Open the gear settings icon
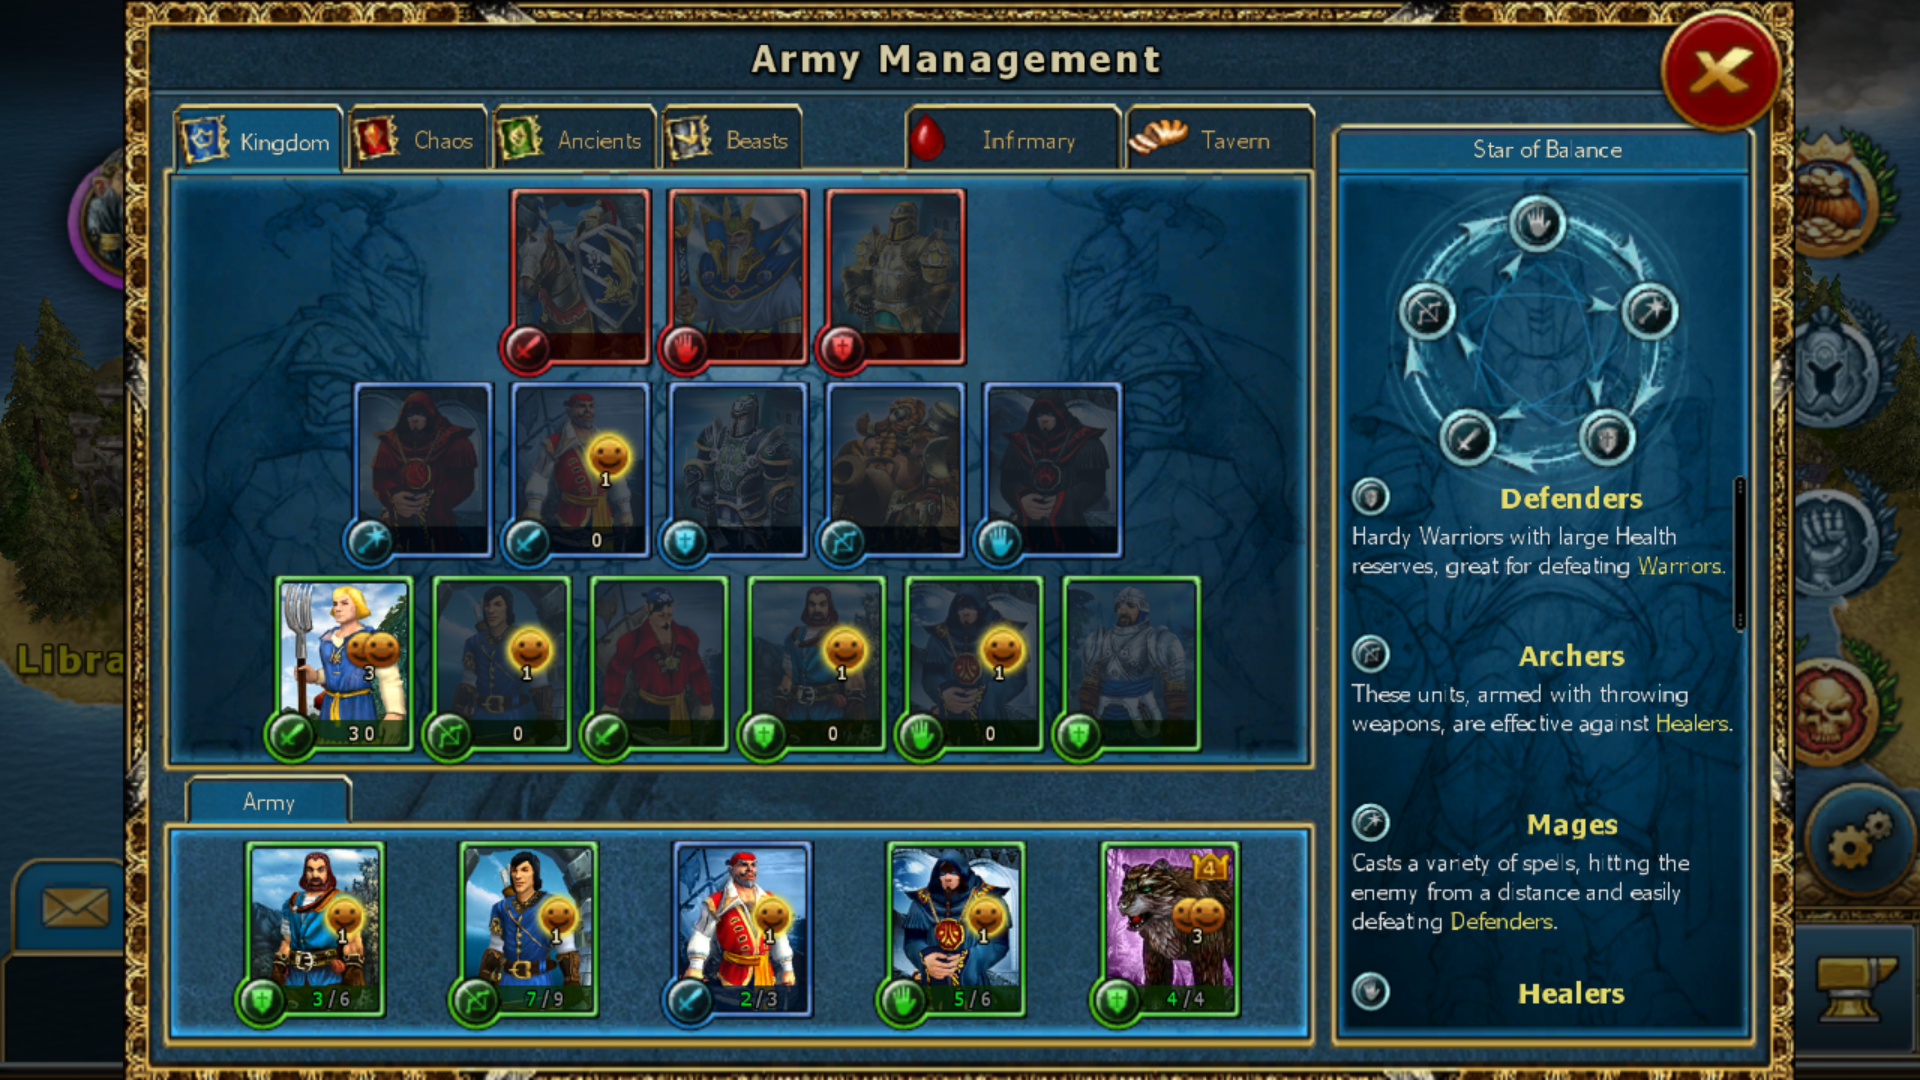Image resolution: width=1920 pixels, height=1080 pixels. point(1858,840)
